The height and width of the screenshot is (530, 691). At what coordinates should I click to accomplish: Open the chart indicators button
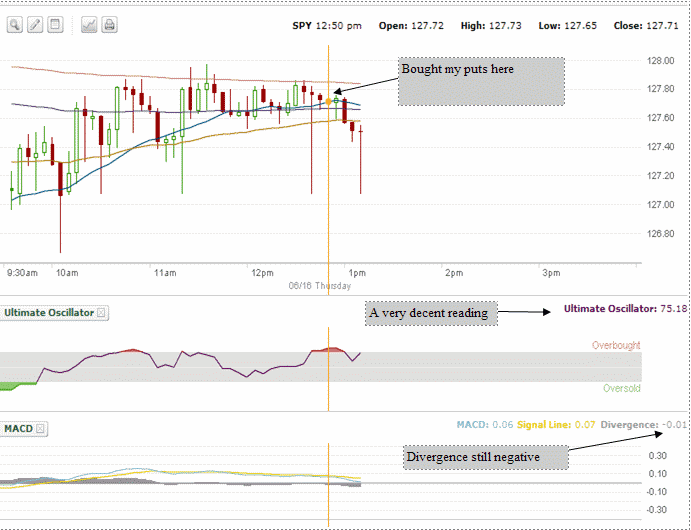click(89, 25)
